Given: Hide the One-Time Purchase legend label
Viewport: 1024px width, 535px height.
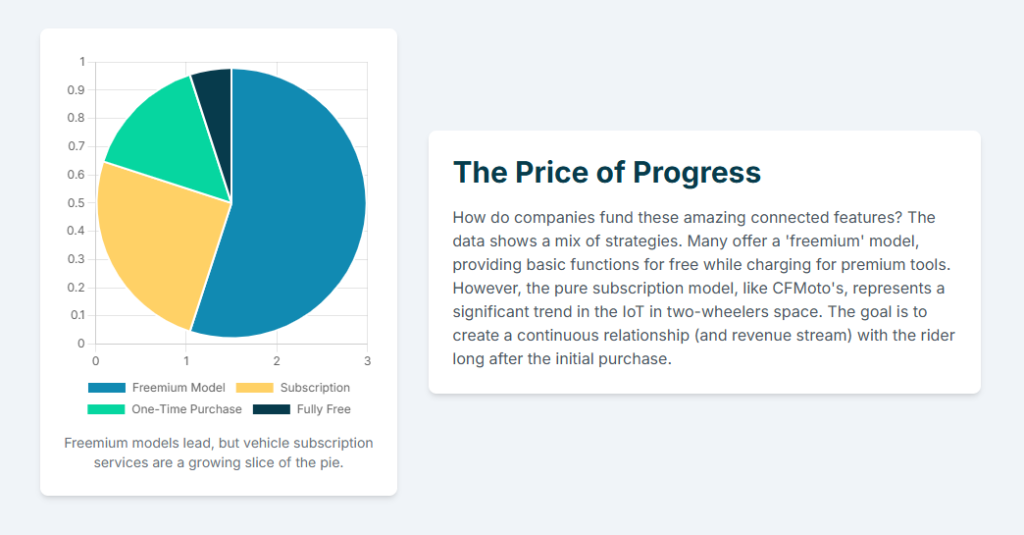Looking at the screenshot, I should click(187, 409).
